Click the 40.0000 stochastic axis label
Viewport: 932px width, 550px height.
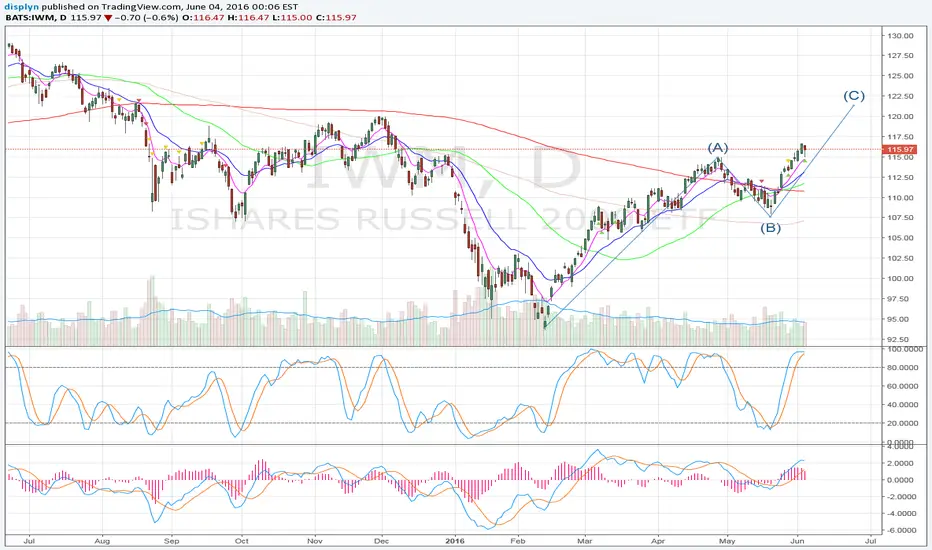tap(903, 405)
